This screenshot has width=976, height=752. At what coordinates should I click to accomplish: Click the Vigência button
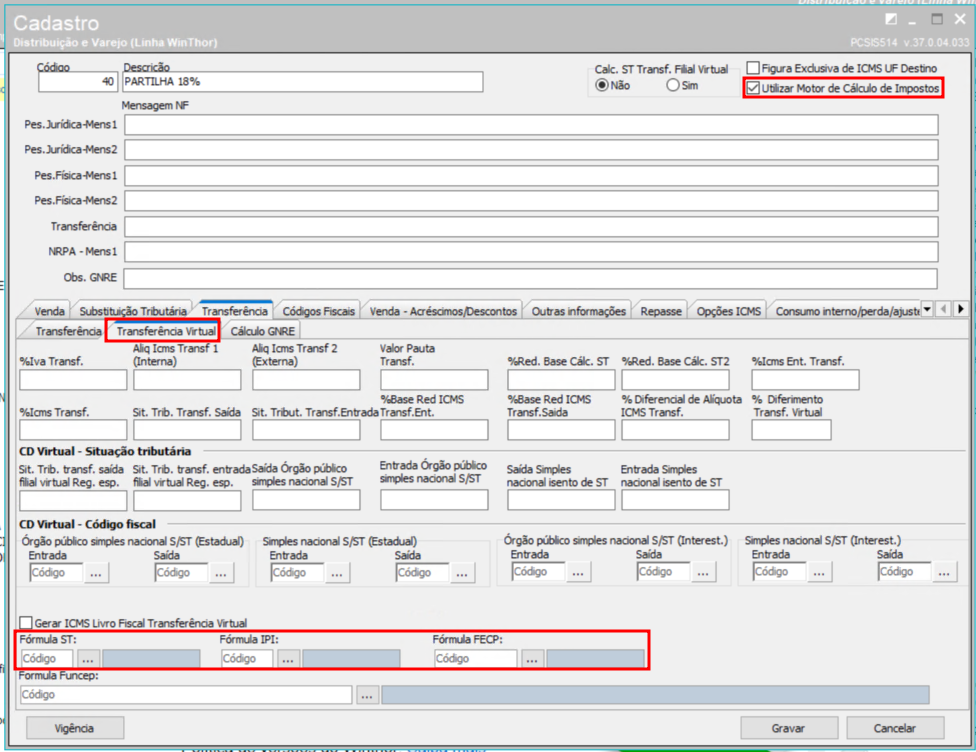tap(75, 728)
